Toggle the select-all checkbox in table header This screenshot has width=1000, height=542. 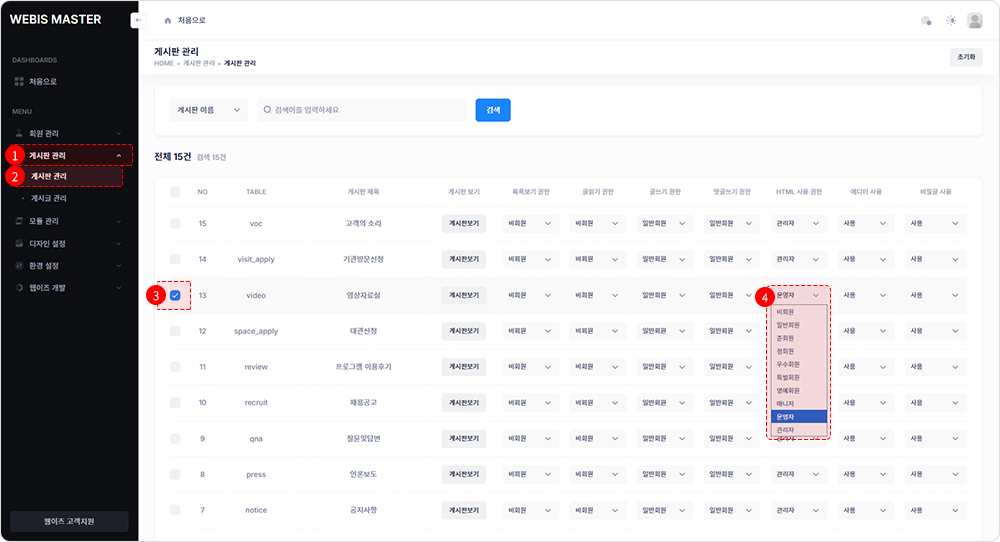click(x=175, y=191)
